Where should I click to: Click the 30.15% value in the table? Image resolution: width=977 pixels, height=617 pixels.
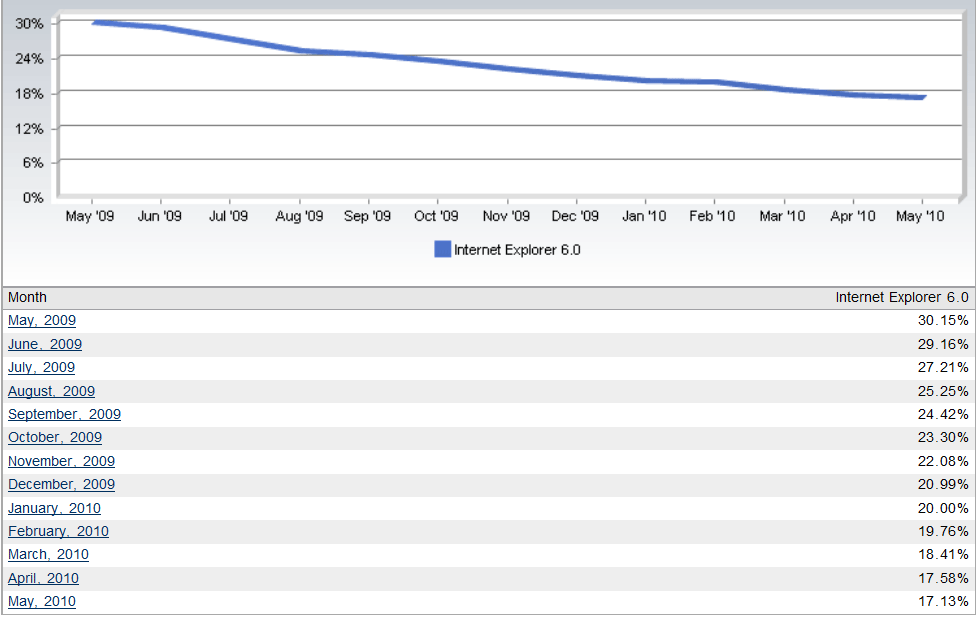944,321
